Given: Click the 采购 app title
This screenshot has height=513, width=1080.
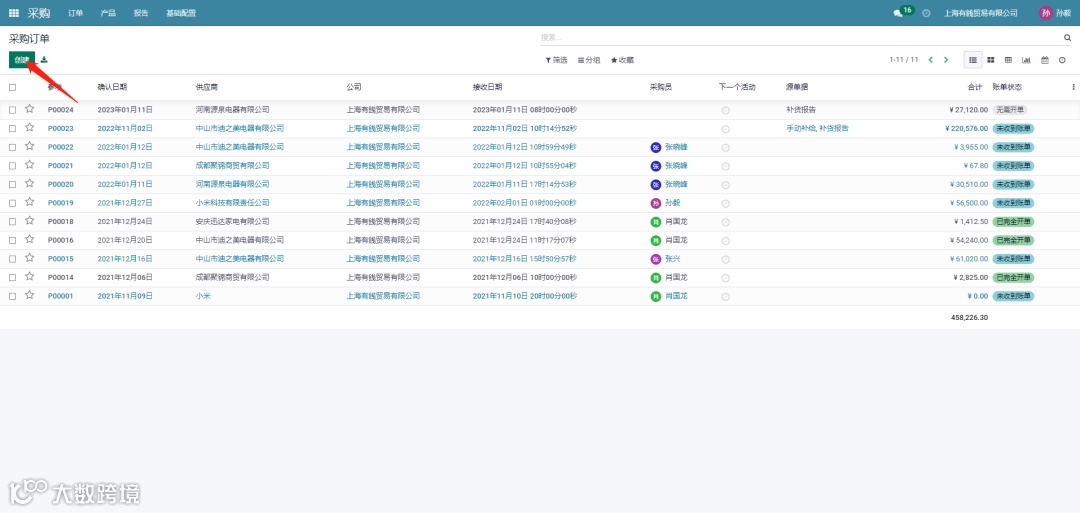Looking at the screenshot, I should pos(39,13).
